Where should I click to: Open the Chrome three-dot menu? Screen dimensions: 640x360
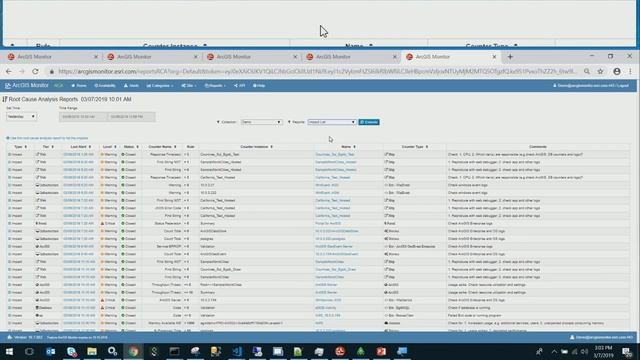point(630,71)
